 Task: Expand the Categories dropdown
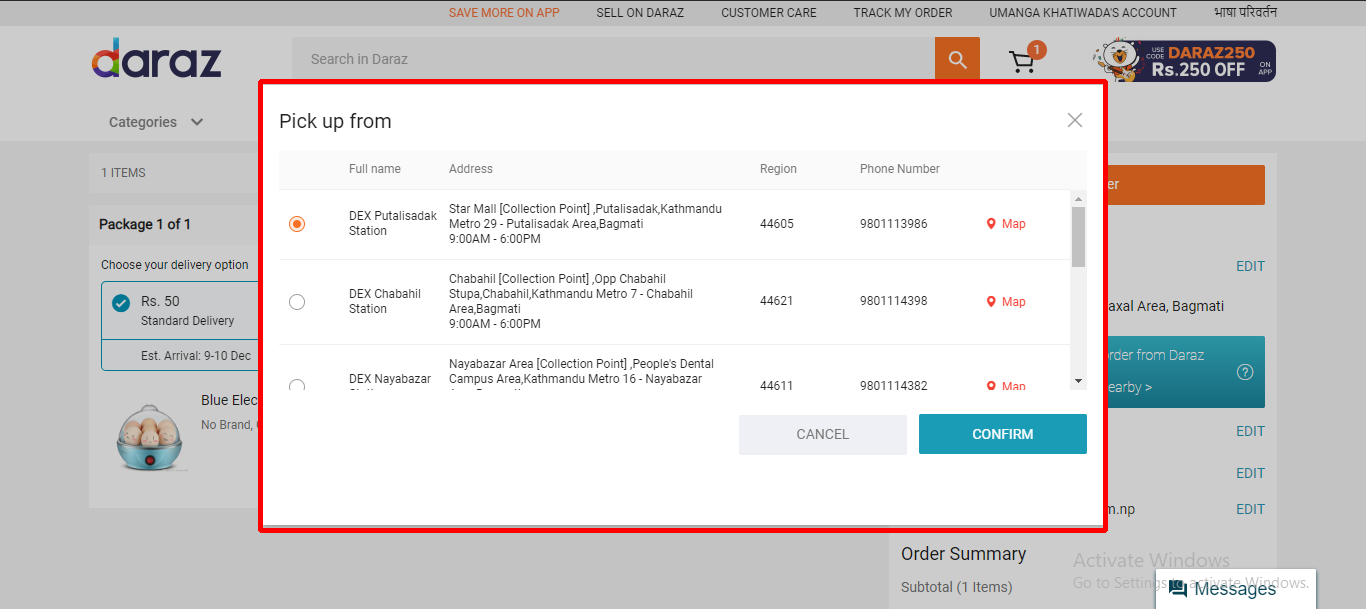pyautogui.click(x=156, y=122)
